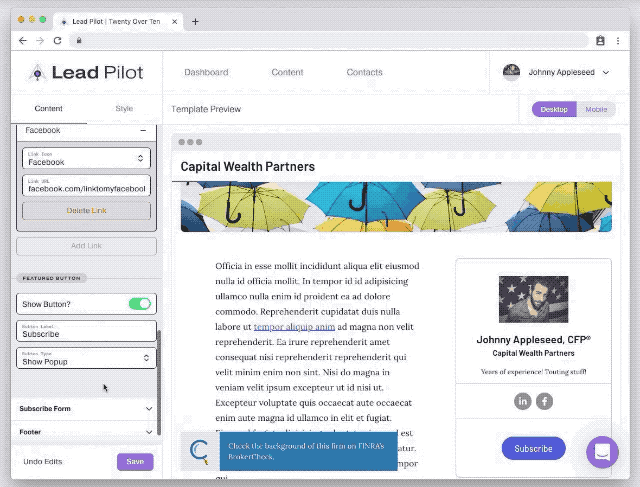Screen dimensions: 640x487
Task: Edit the Button Label Subscribe field
Action: pos(86,331)
